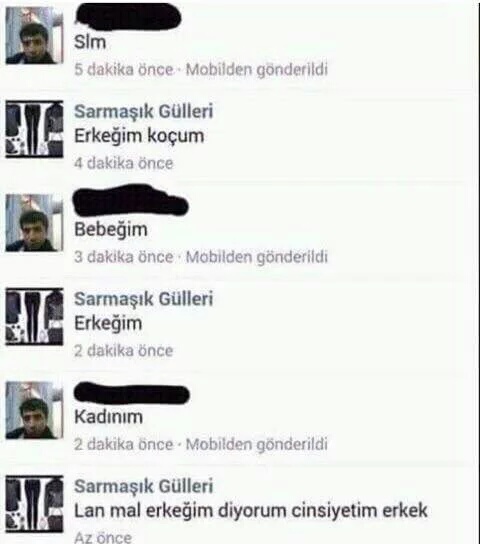
Task: Open profile picture beside 'Slm' comment
Action: coord(34,36)
